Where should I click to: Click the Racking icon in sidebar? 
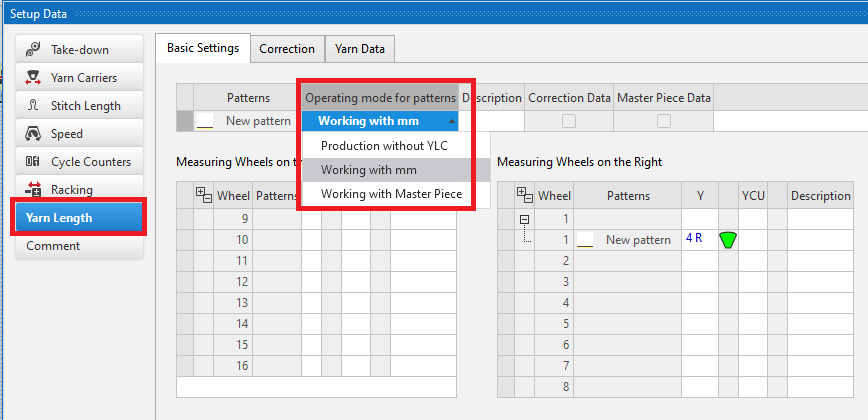(33, 189)
